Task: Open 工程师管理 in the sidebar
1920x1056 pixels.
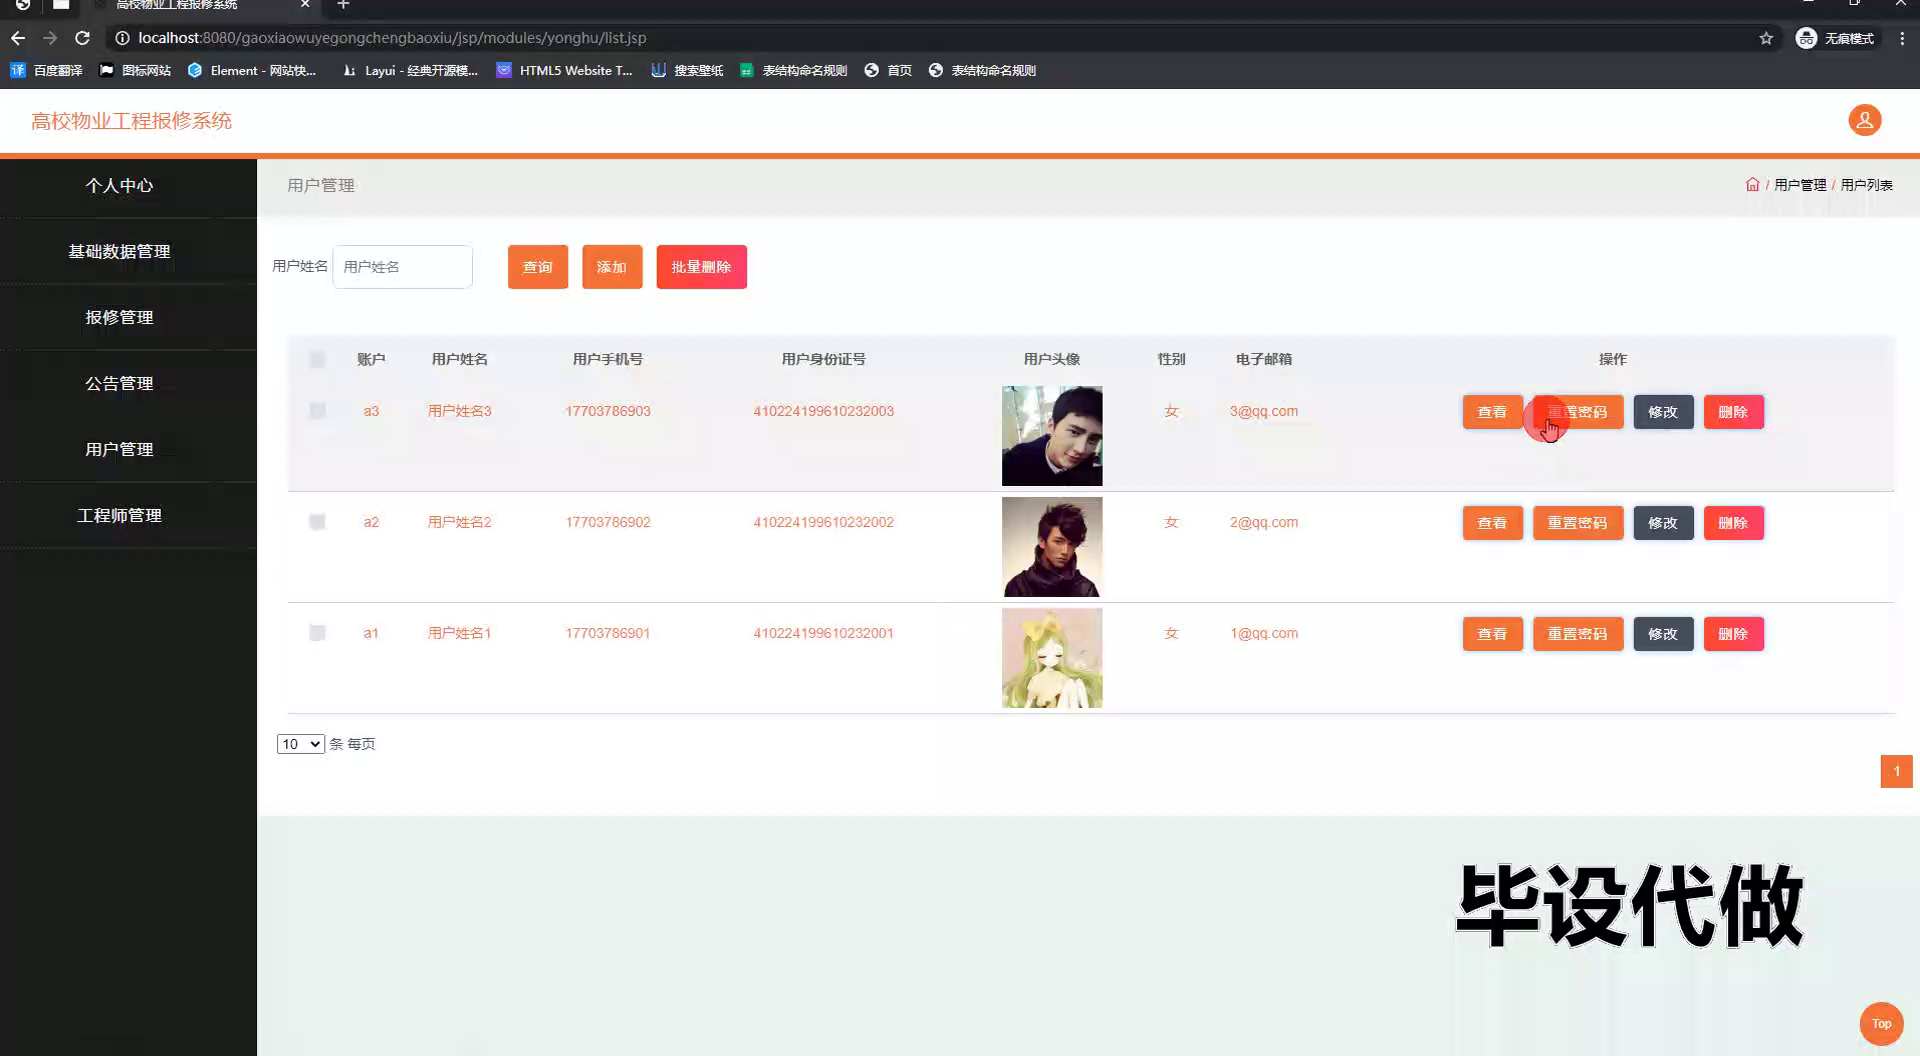Action: [119, 516]
